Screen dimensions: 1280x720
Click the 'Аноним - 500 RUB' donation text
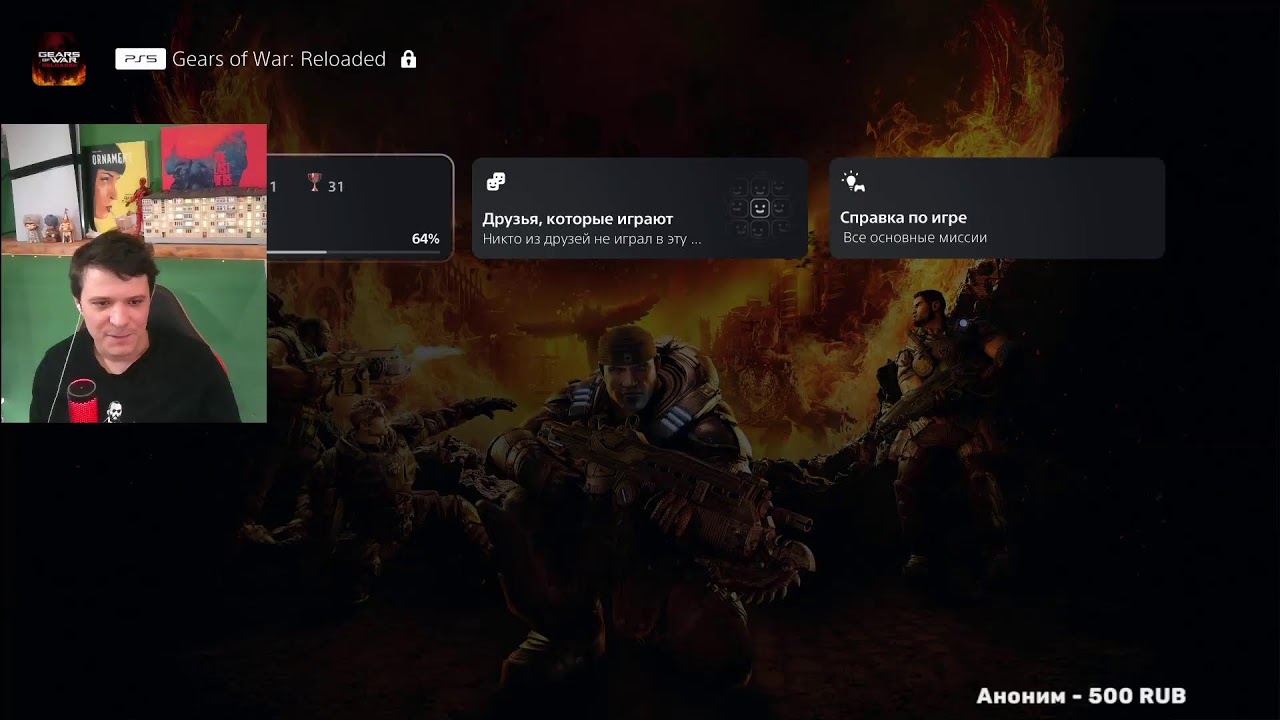pyautogui.click(x=1081, y=696)
